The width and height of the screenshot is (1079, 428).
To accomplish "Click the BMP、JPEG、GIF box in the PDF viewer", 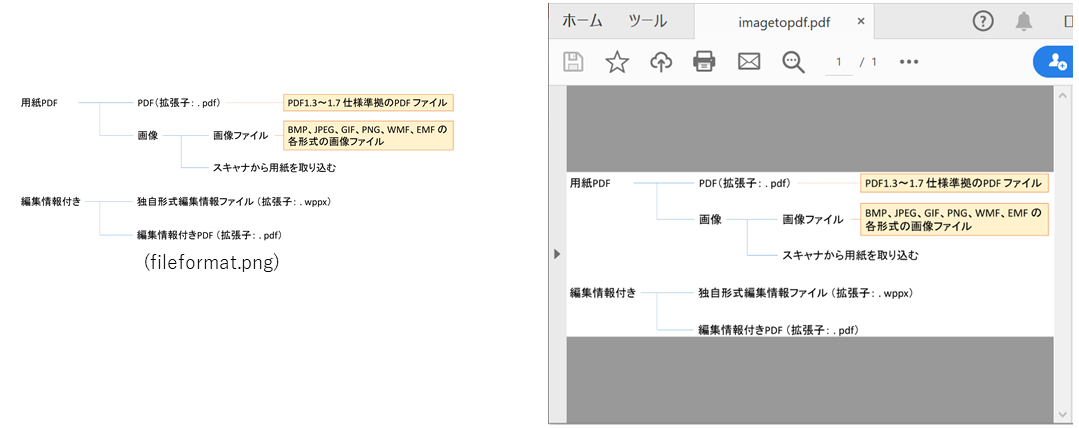I will [x=954, y=220].
